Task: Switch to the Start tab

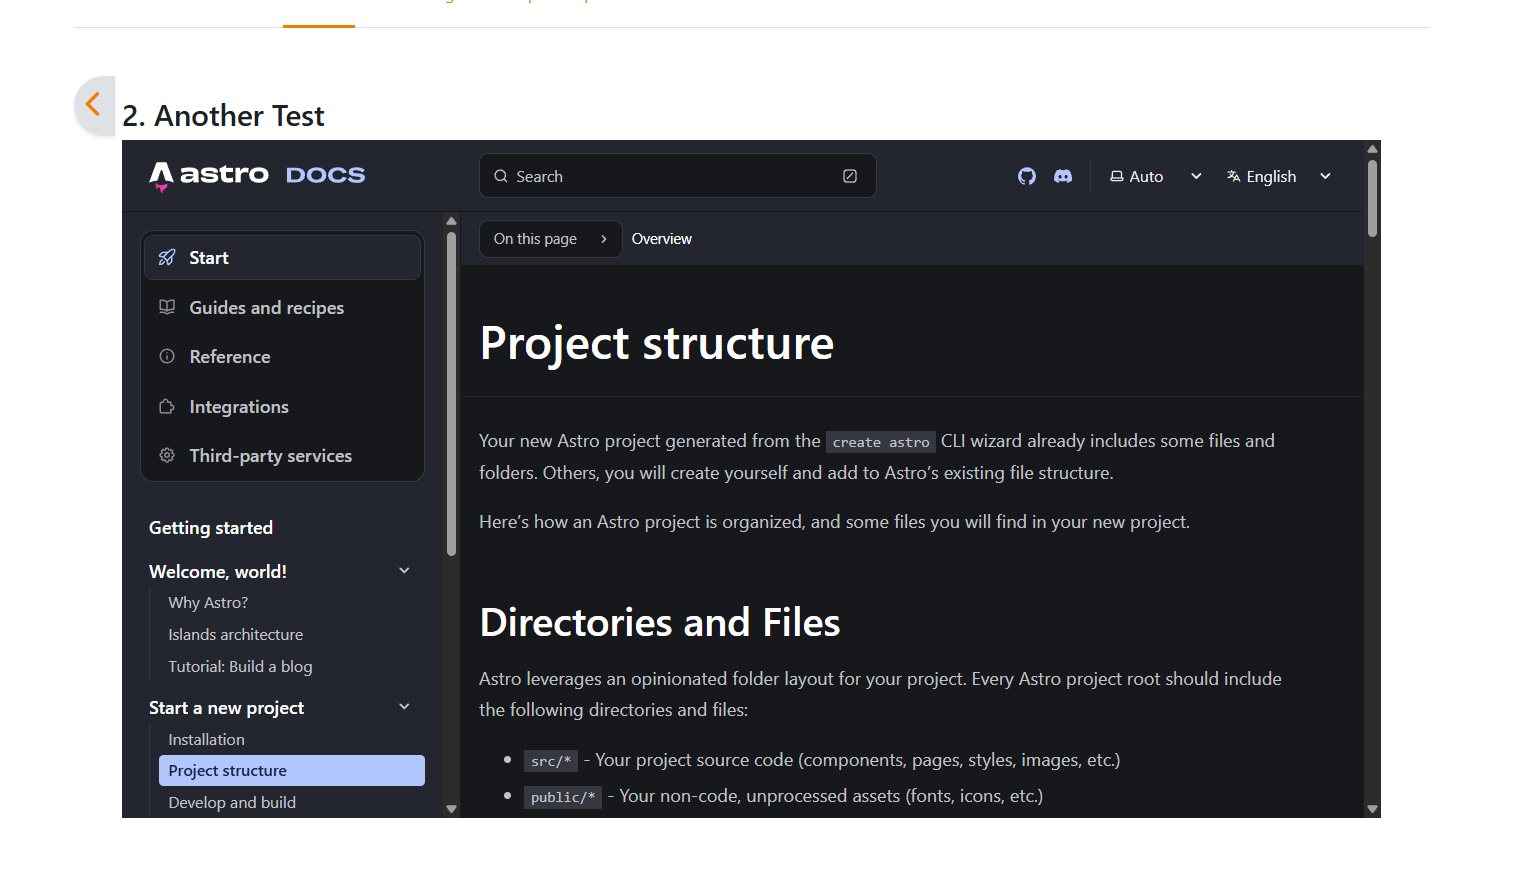Action: (x=282, y=257)
